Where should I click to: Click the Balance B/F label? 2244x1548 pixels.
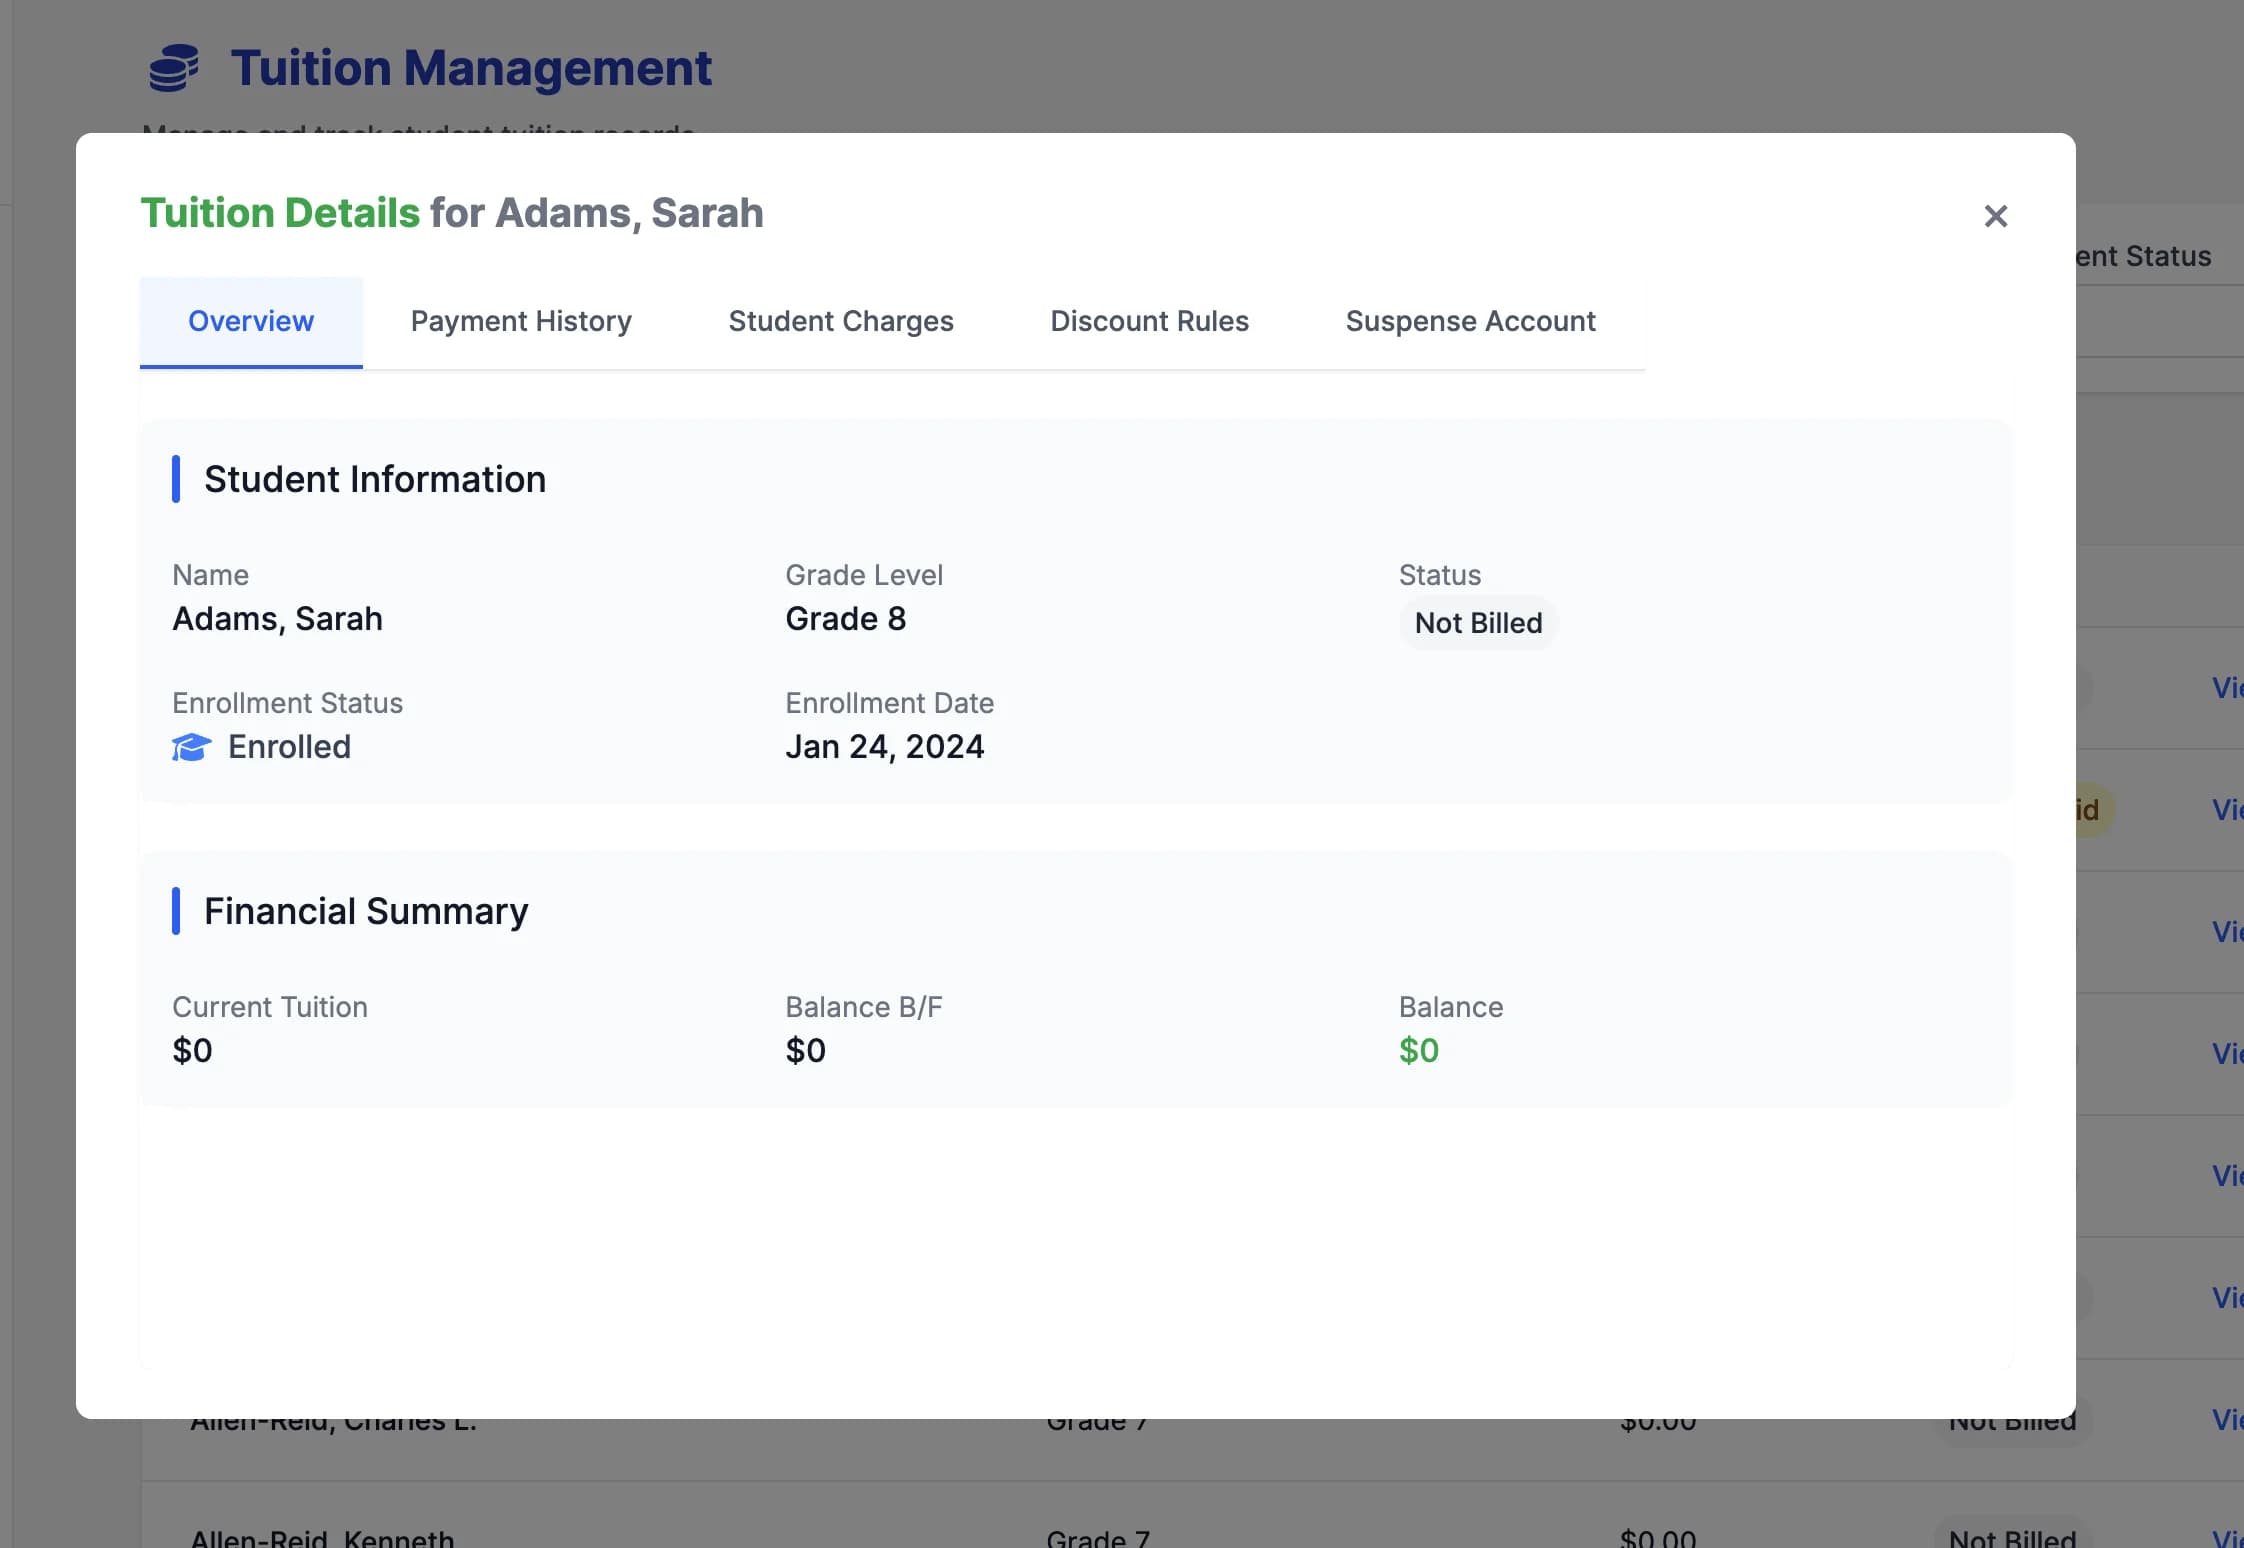pyautogui.click(x=864, y=1007)
